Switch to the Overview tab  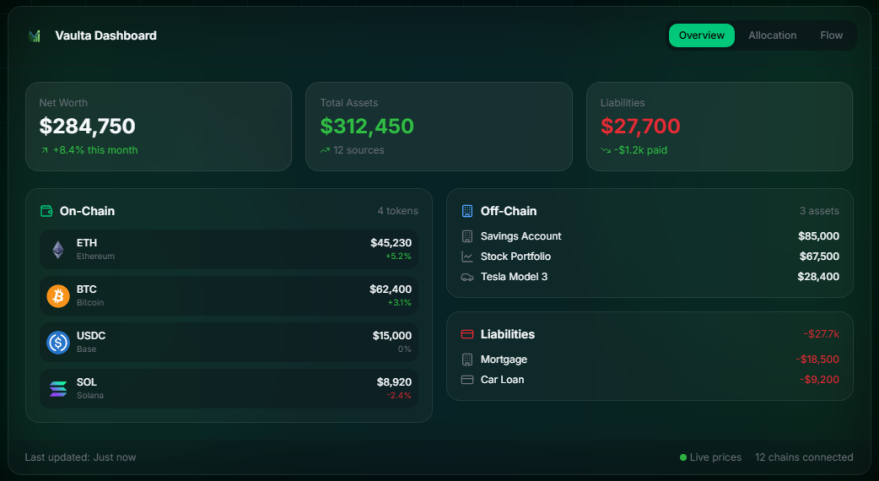[701, 35]
